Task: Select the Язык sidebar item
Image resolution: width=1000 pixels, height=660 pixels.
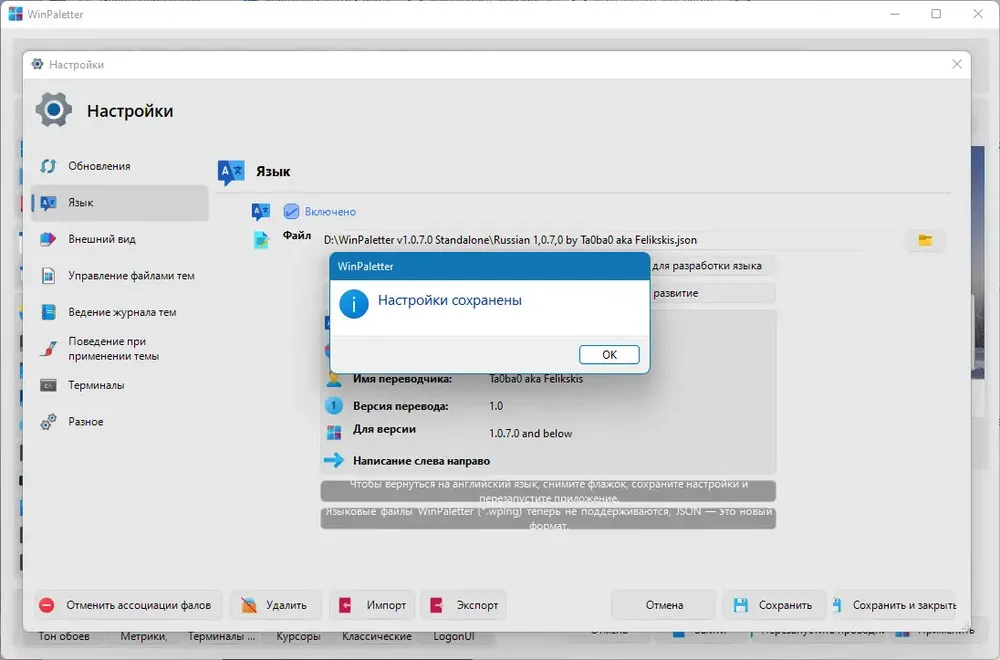Action: point(120,203)
